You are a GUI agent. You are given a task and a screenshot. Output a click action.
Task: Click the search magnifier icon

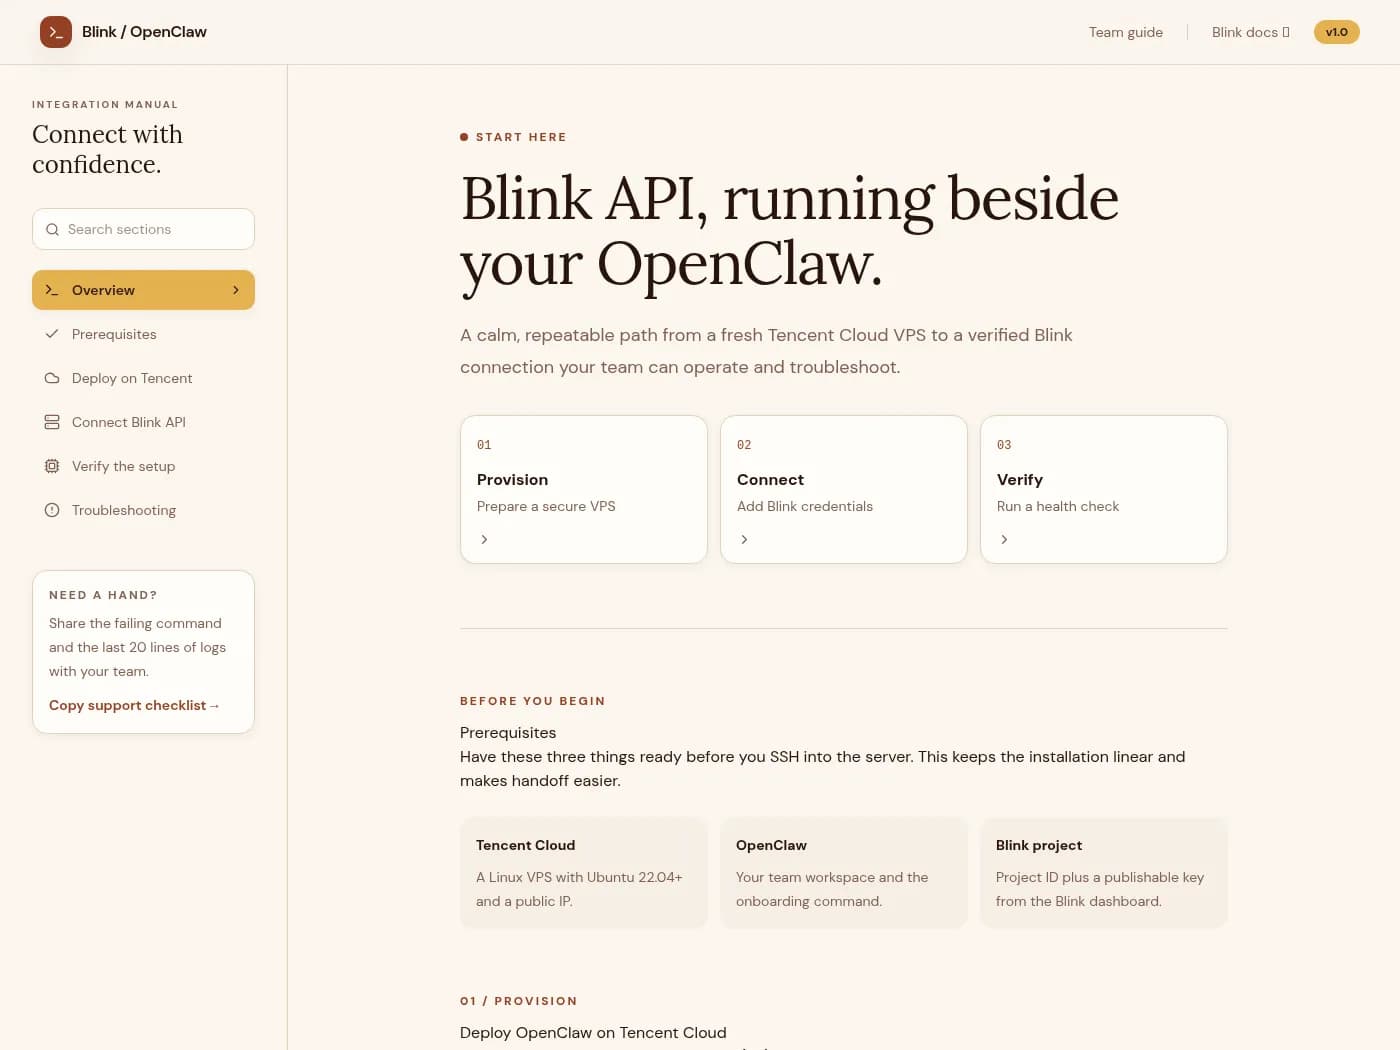pos(52,229)
